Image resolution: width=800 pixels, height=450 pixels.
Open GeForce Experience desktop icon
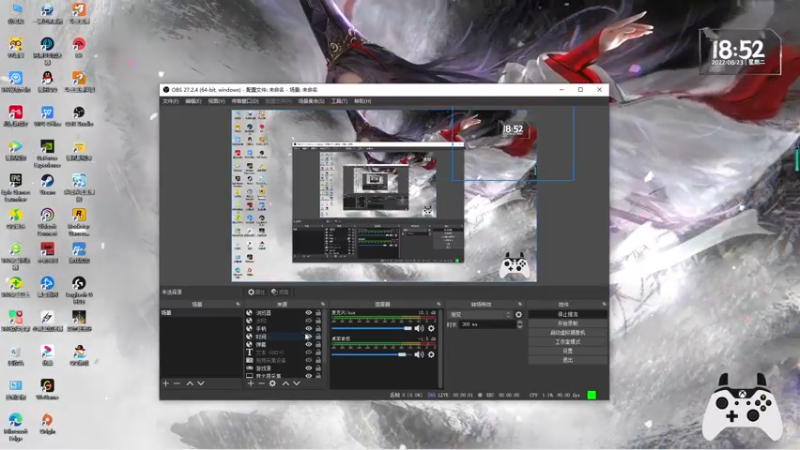pyautogui.click(x=47, y=153)
